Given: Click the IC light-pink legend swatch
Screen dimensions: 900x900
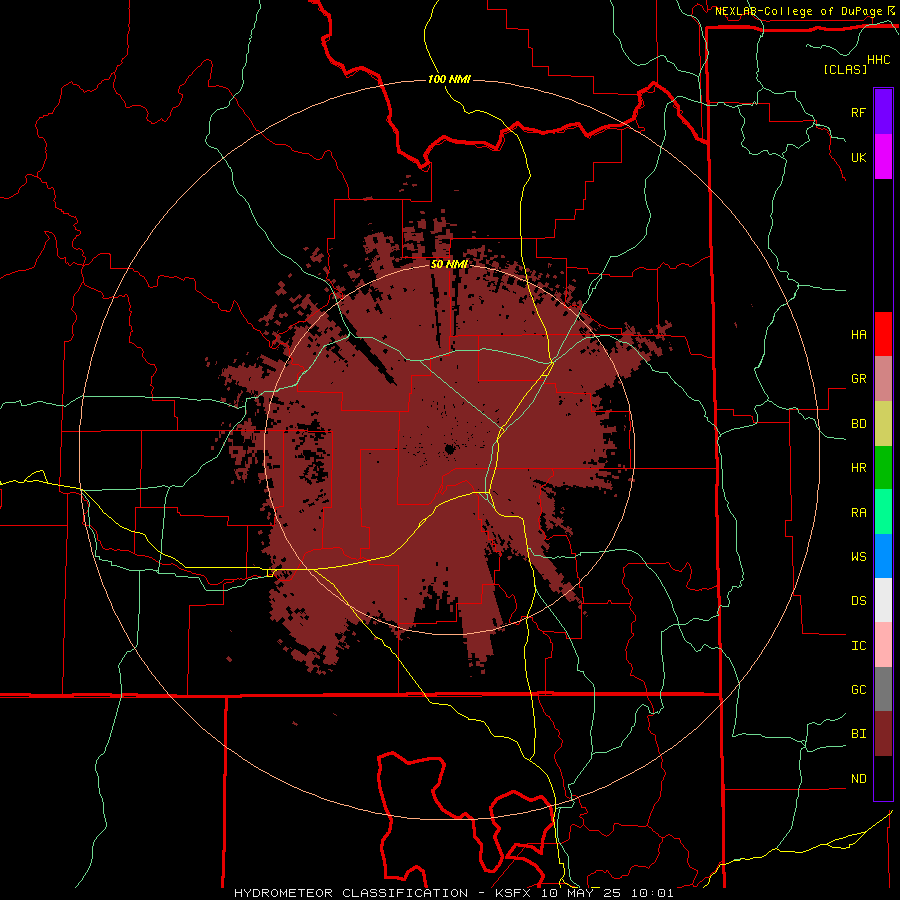Looking at the screenshot, I should 883,645.
